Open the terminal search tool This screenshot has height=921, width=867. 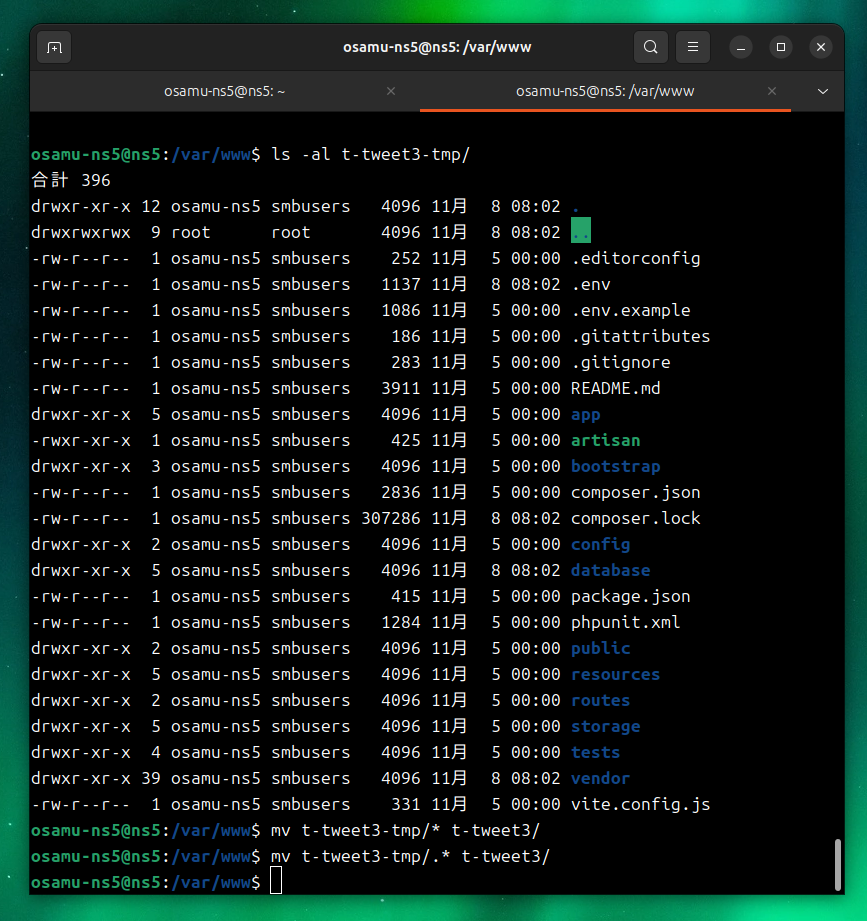tap(651, 47)
